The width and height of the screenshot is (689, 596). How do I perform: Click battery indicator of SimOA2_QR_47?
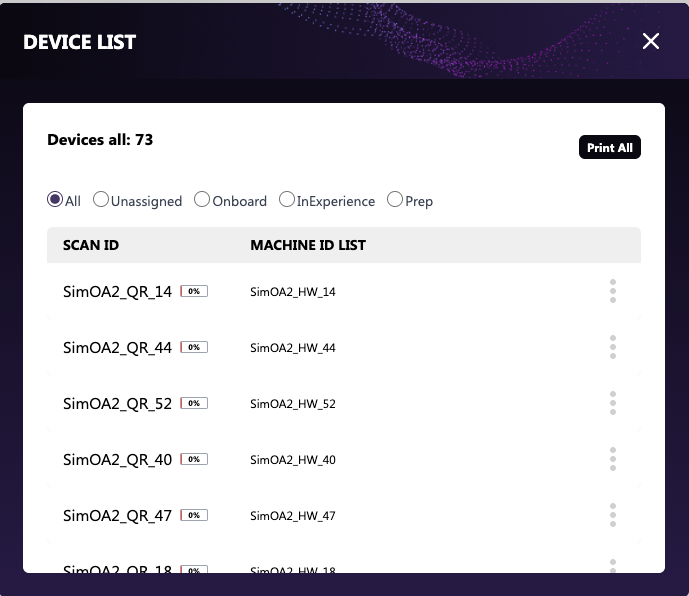[x=194, y=516]
